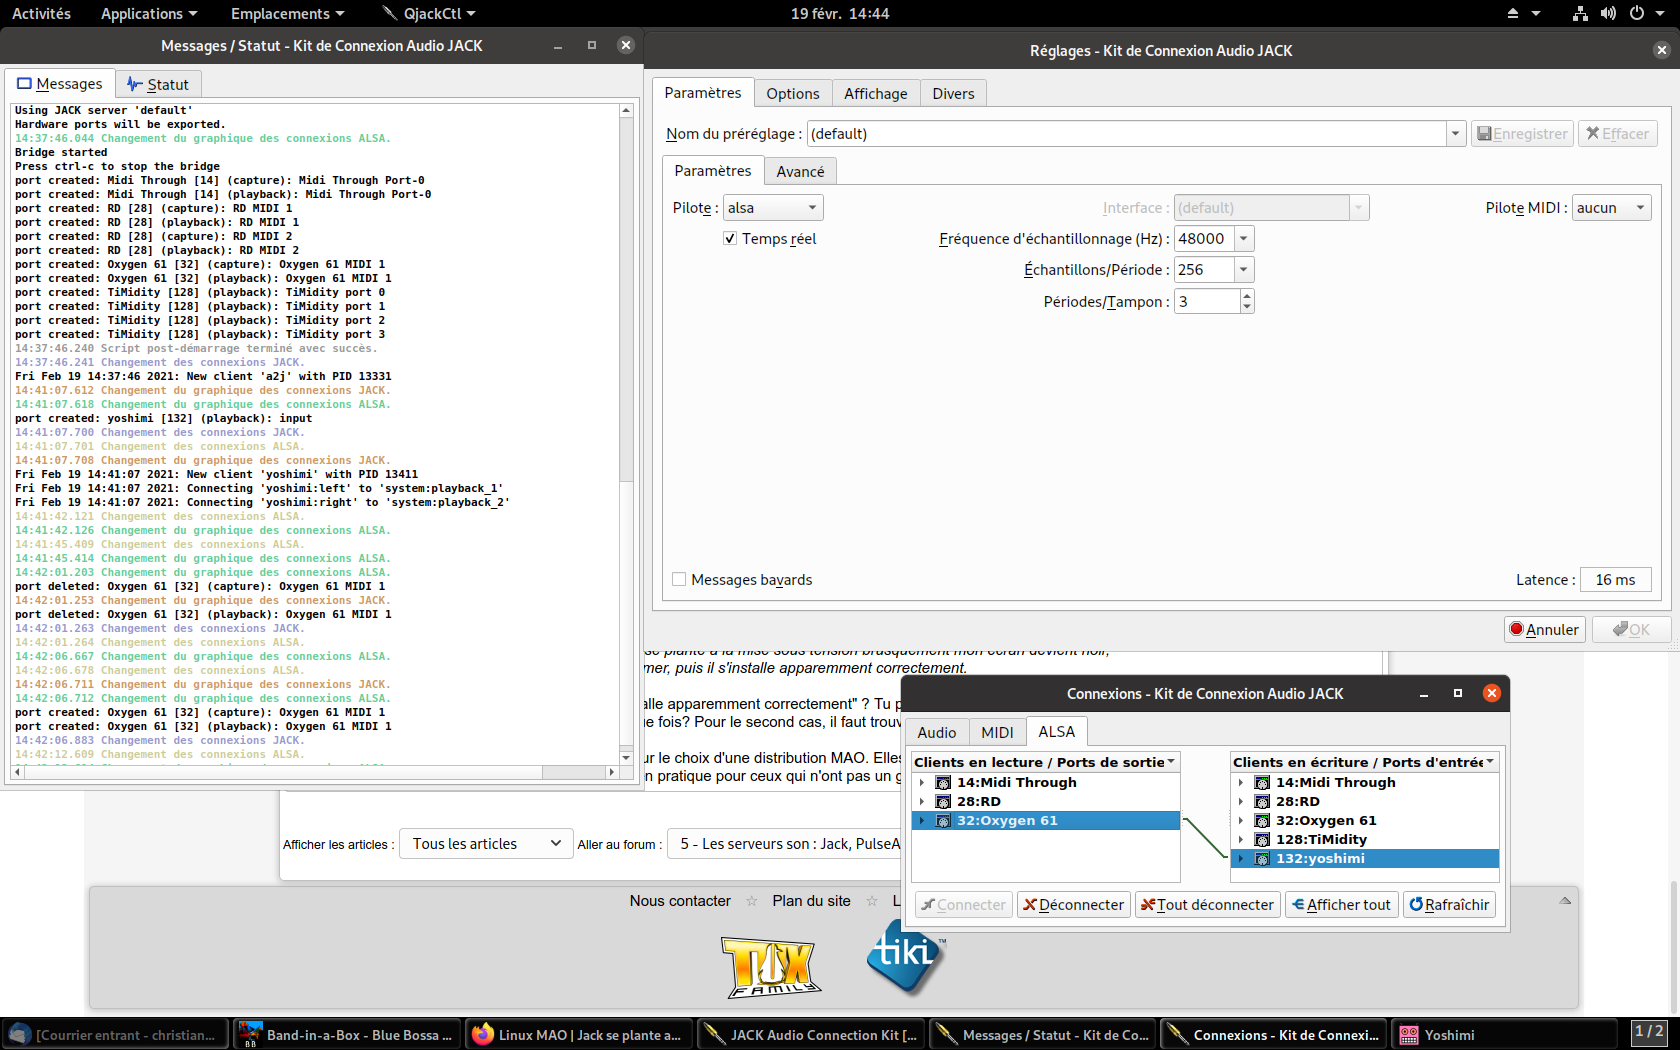The height and width of the screenshot is (1050, 1680).
Task: Open the Tous les articles dropdown
Action: click(486, 844)
